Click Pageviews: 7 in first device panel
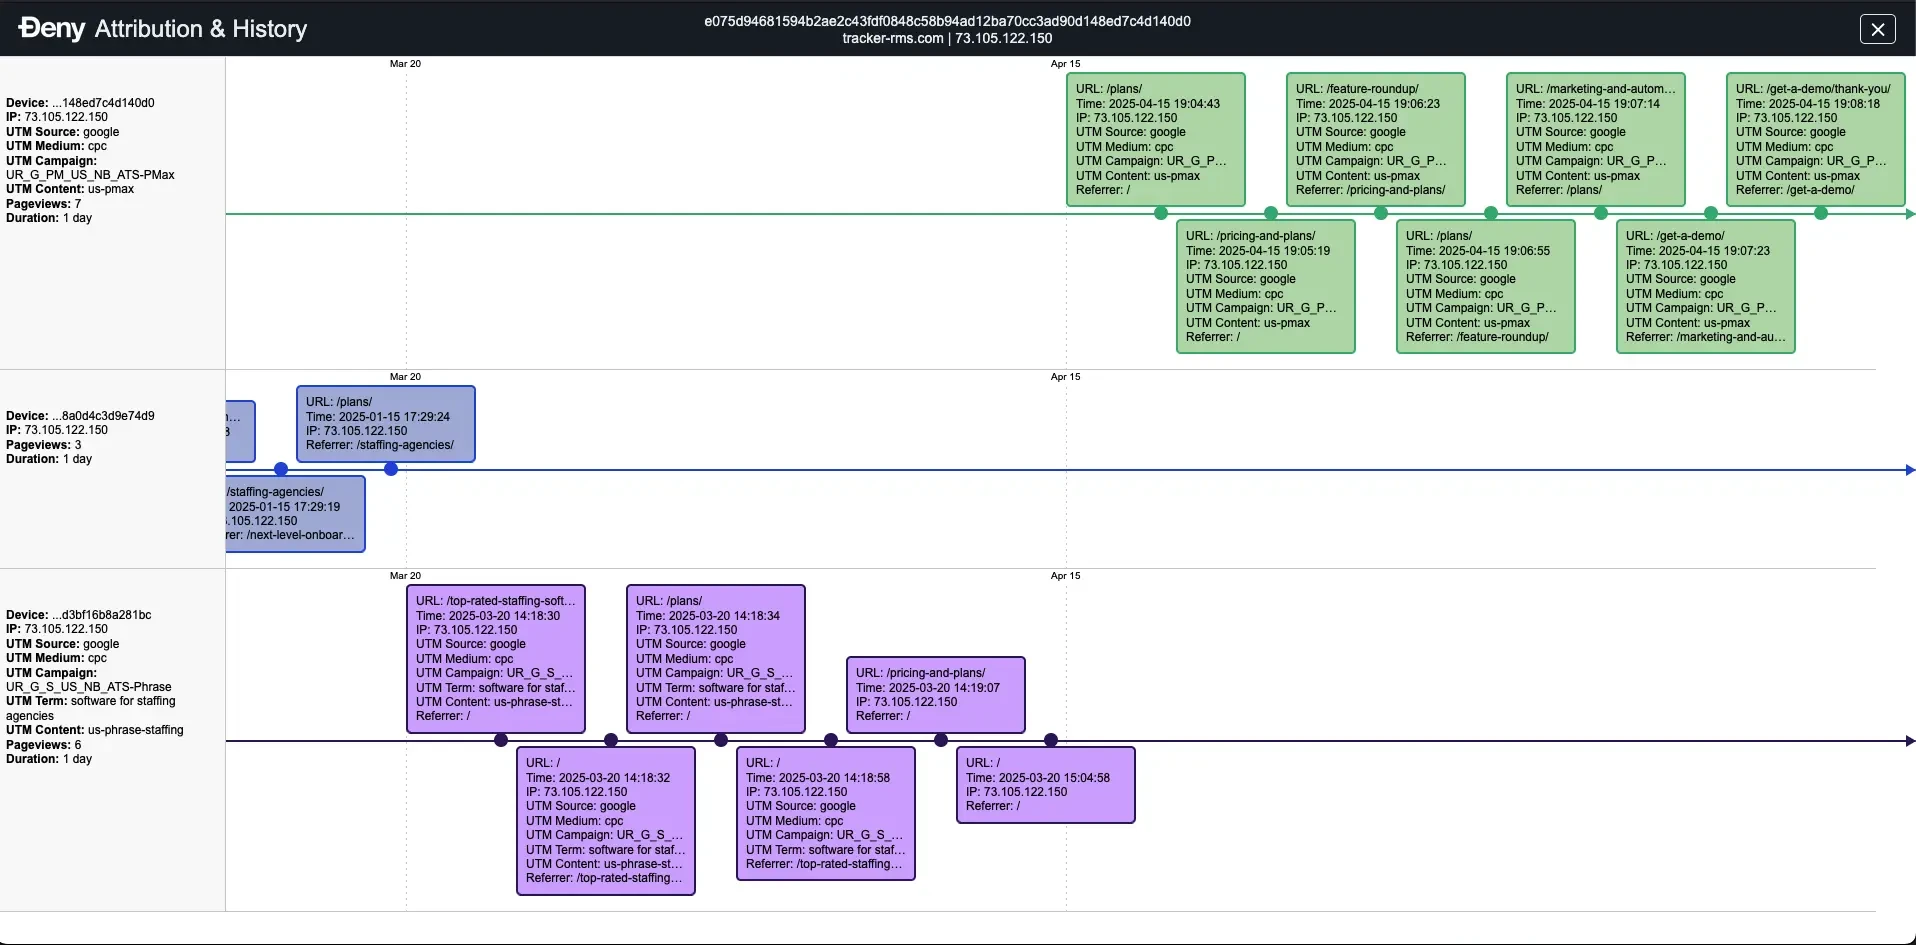 click(44, 204)
